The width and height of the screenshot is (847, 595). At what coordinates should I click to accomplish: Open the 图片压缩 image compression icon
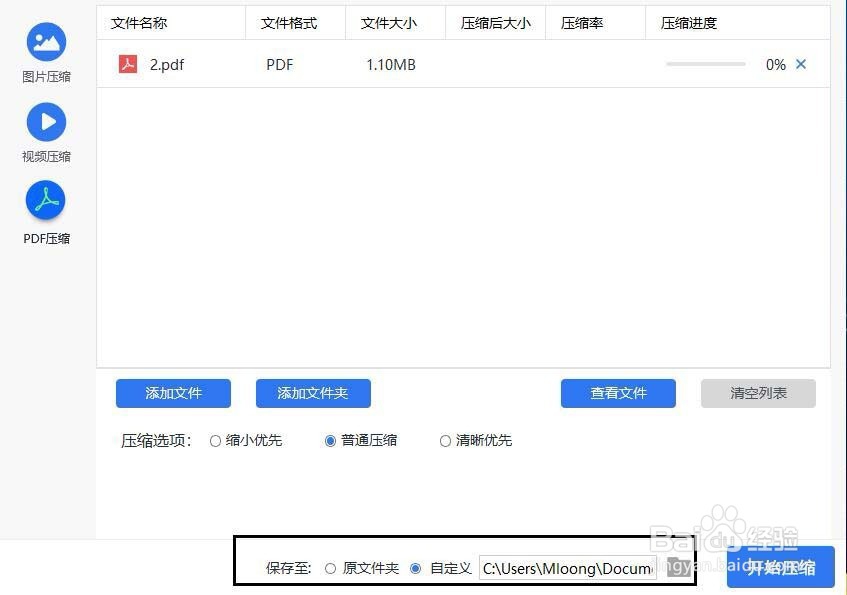46,42
